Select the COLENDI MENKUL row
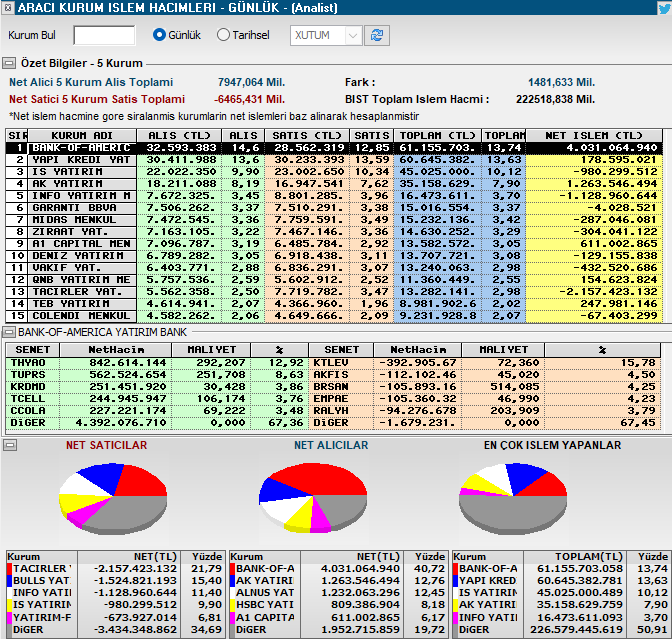672x639 pixels. (x=334, y=316)
